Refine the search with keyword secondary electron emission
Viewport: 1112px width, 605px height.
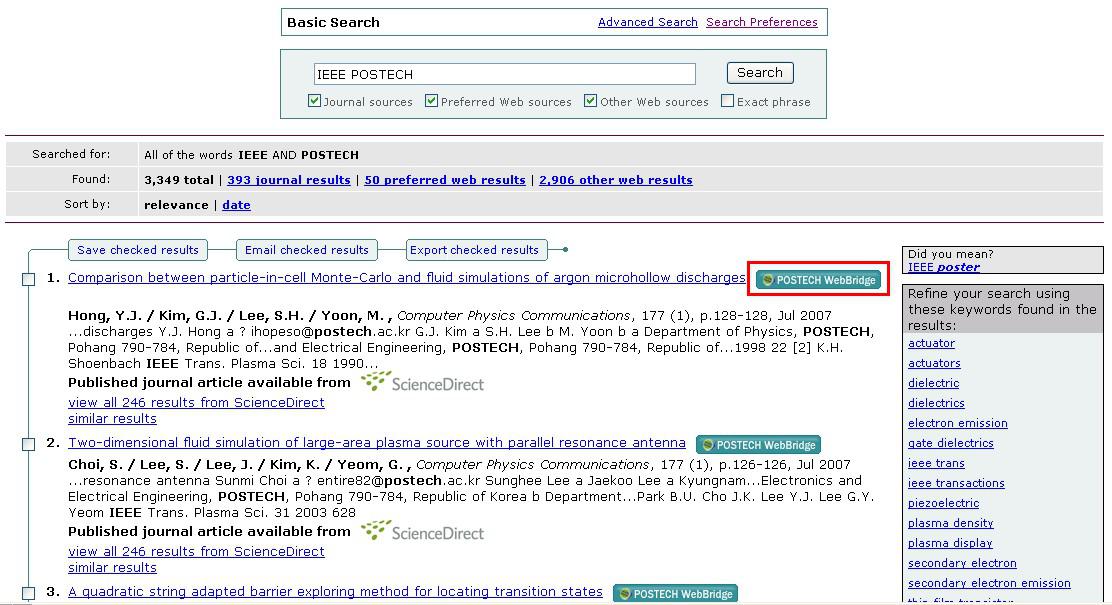tap(989, 583)
